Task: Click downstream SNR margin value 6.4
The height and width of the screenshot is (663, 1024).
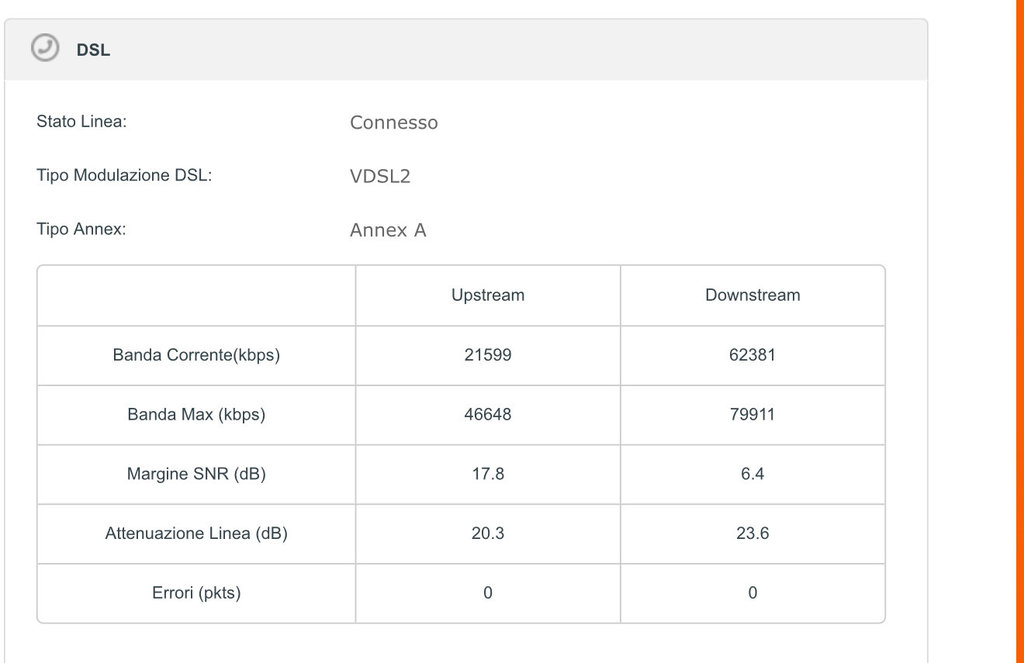Action: (x=752, y=474)
